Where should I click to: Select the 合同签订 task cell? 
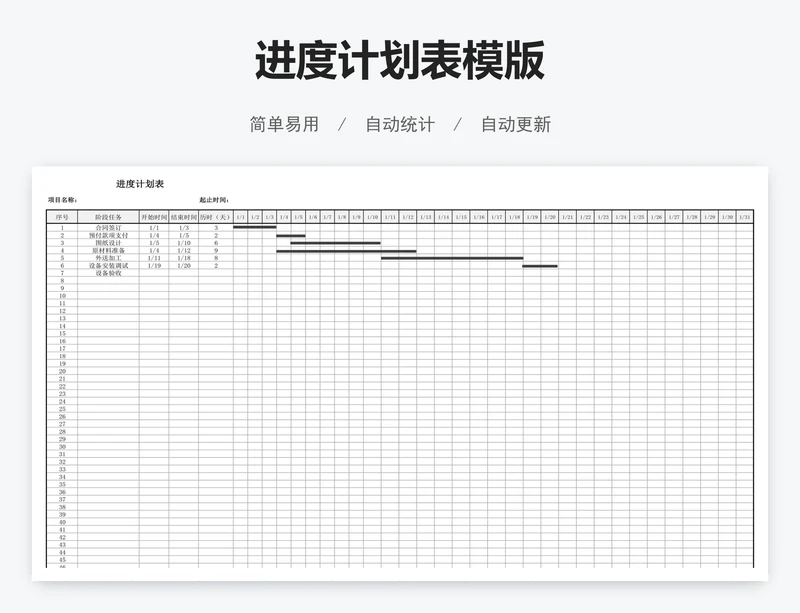click(x=108, y=228)
